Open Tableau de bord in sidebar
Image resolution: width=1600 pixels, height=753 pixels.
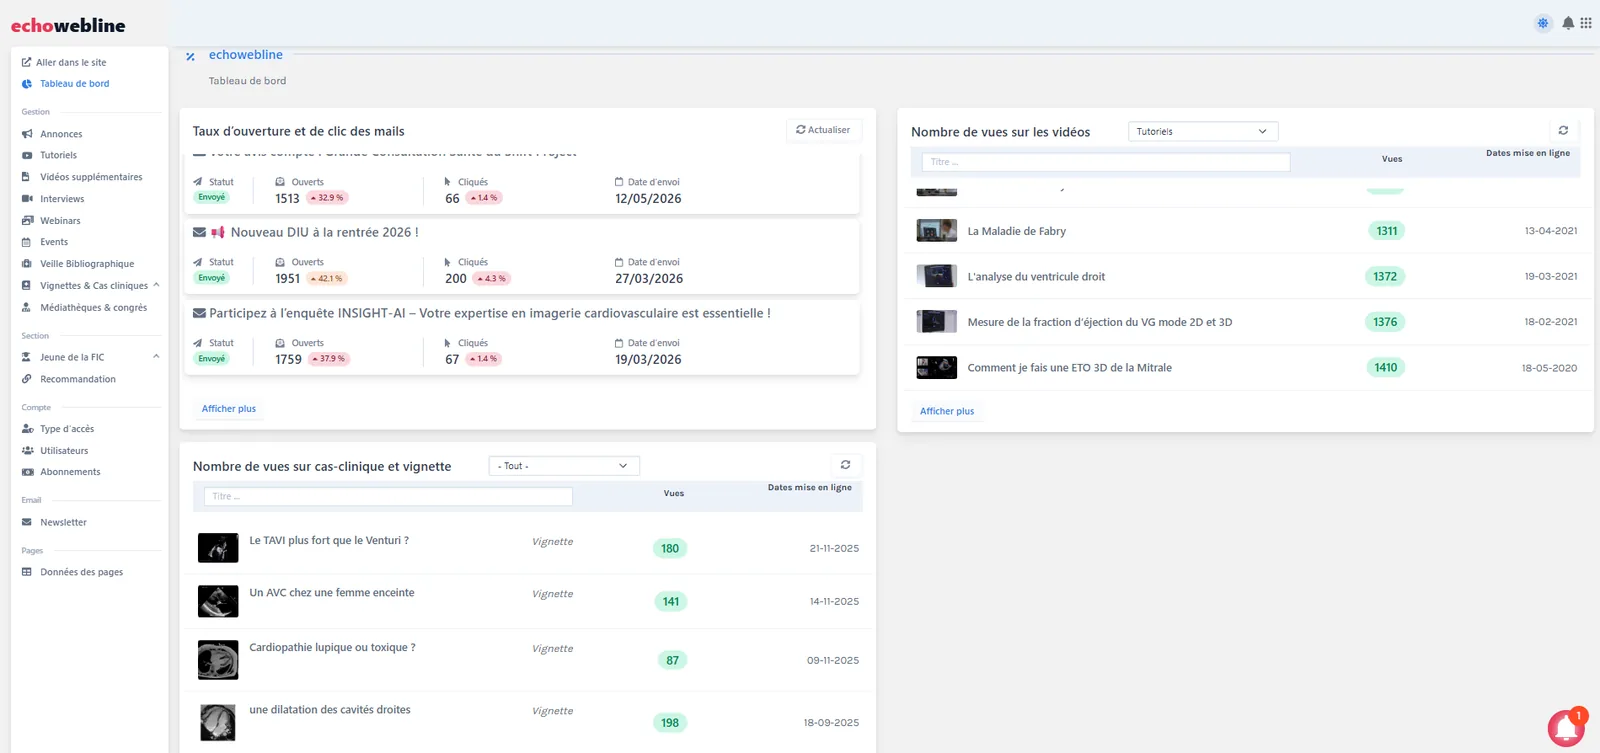pos(74,84)
